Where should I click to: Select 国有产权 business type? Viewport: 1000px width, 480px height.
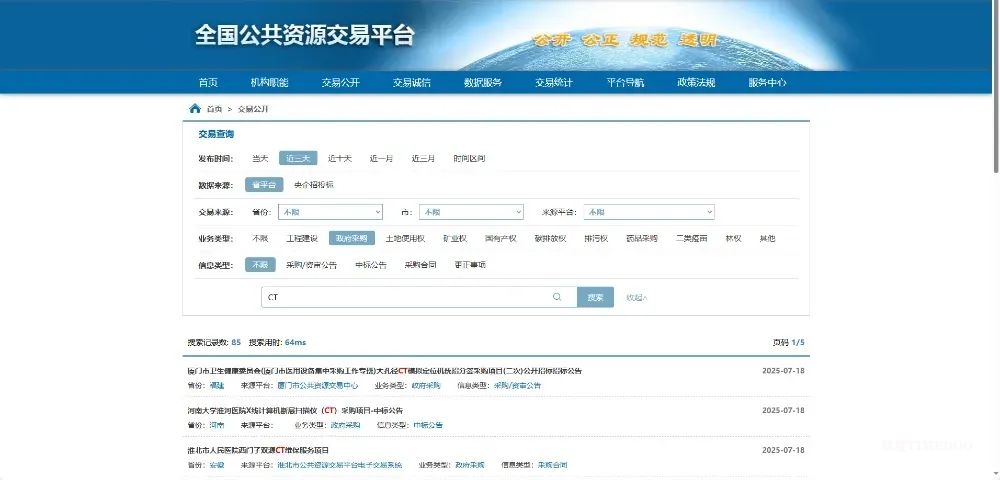click(501, 238)
